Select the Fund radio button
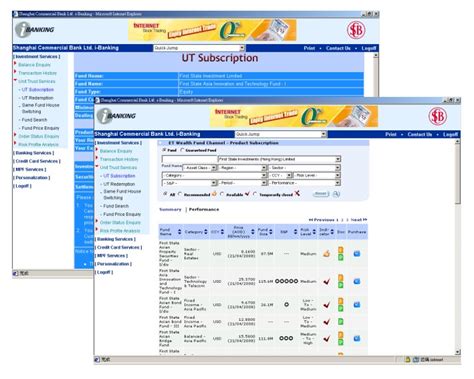 point(164,150)
